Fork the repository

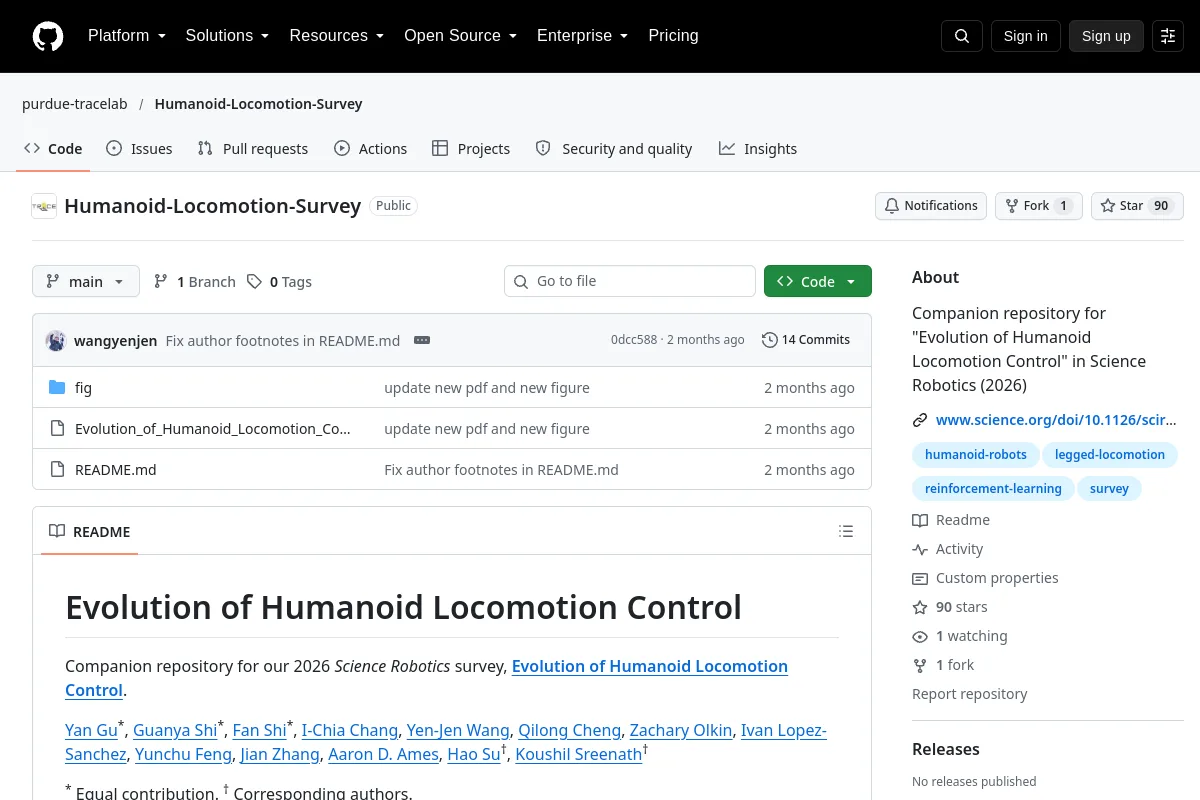[1038, 206]
